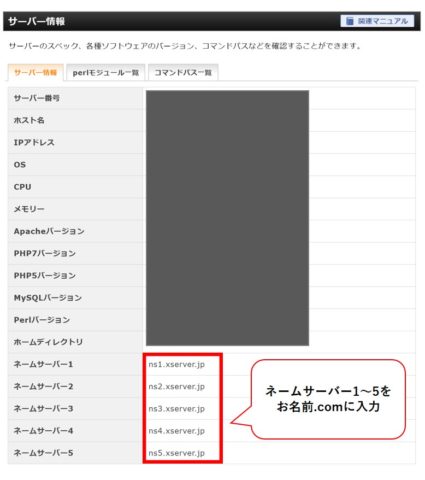Click the book icon beside 関連マニュアル
425x480 pixels.
pos(349,21)
